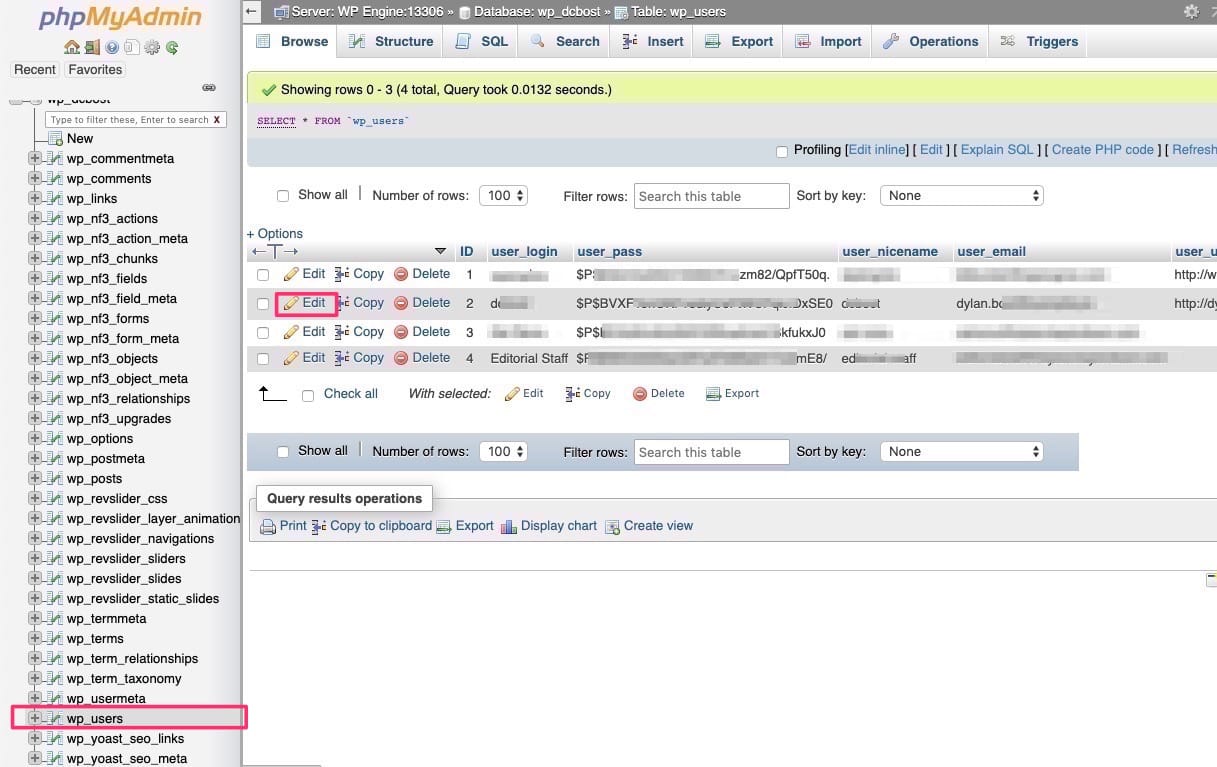The width and height of the screenshot is (1217, 767).
Task: Open the top Sort by key dropdown
Action: click(x=961, y=196)
